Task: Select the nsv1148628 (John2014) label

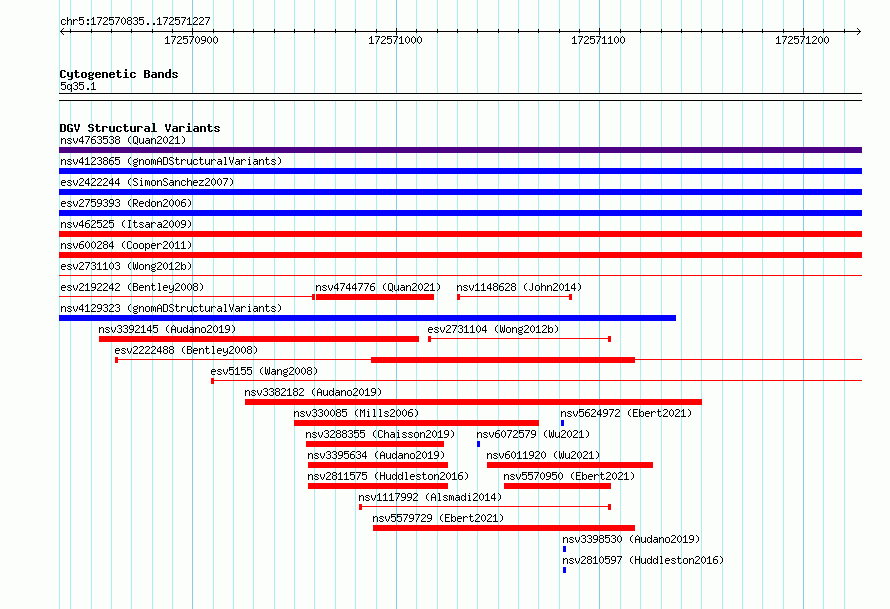Action: pos(519,287)
